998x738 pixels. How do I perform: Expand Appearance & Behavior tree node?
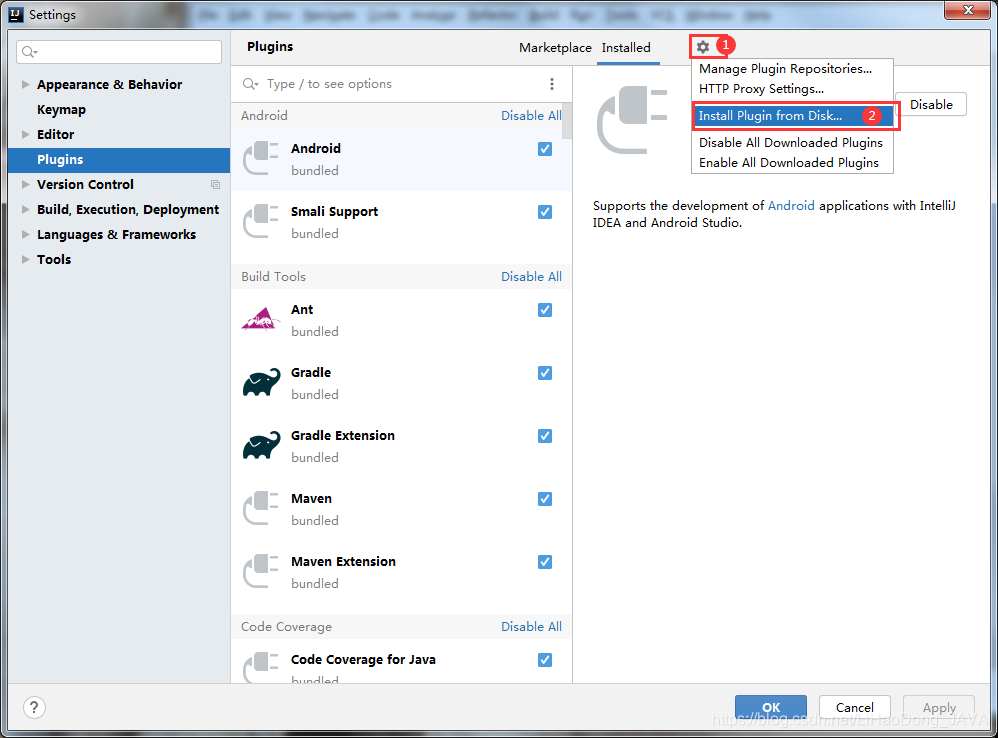[x=25, y=85]
